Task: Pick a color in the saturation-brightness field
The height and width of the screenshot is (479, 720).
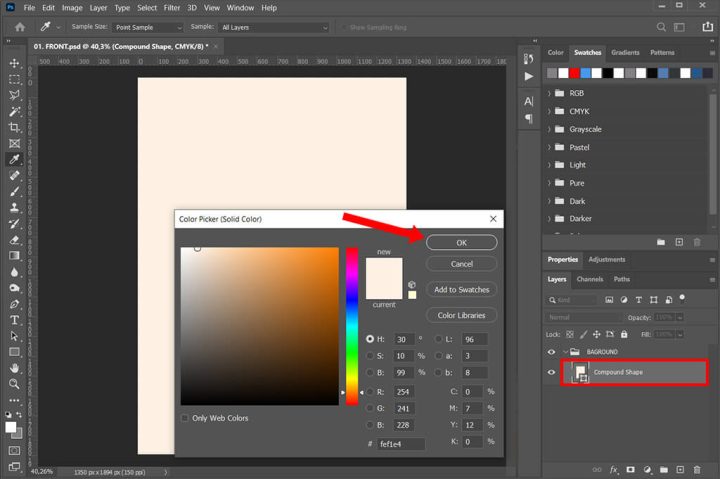Action: (259, 327)
